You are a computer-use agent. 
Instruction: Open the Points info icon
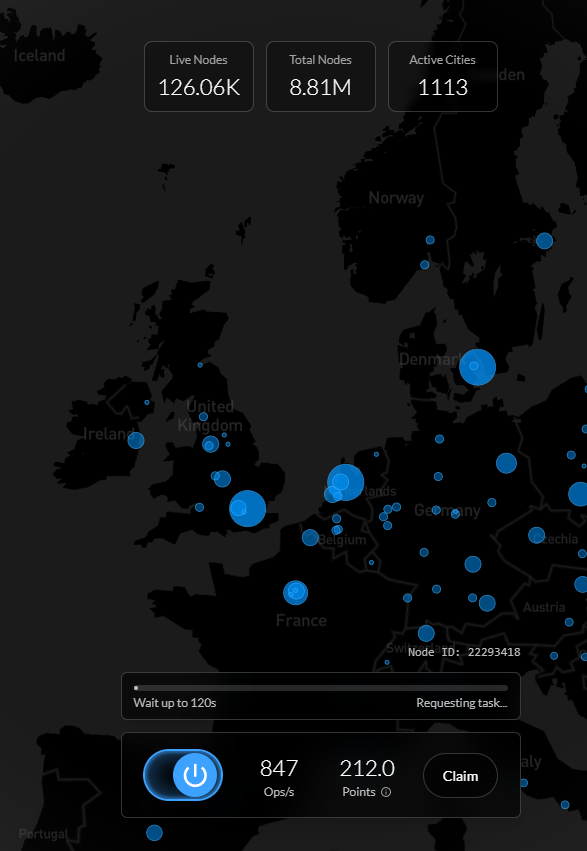pos(386,792)
